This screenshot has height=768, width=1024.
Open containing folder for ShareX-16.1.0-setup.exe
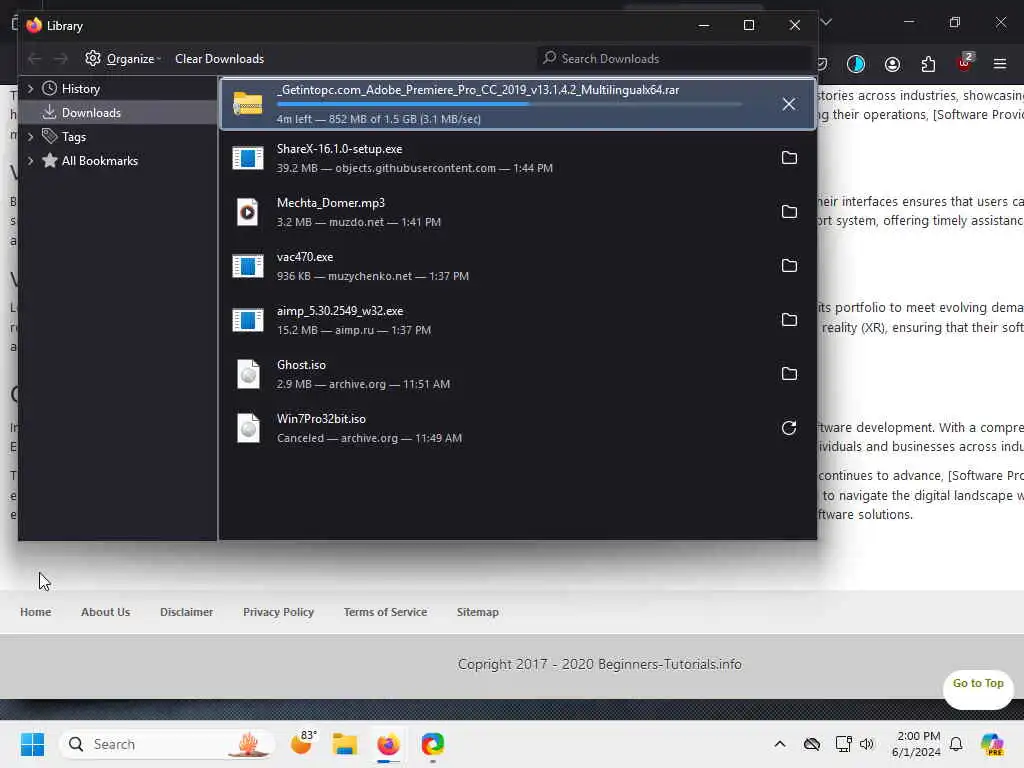pyautogui.click(x=789, y=157)
